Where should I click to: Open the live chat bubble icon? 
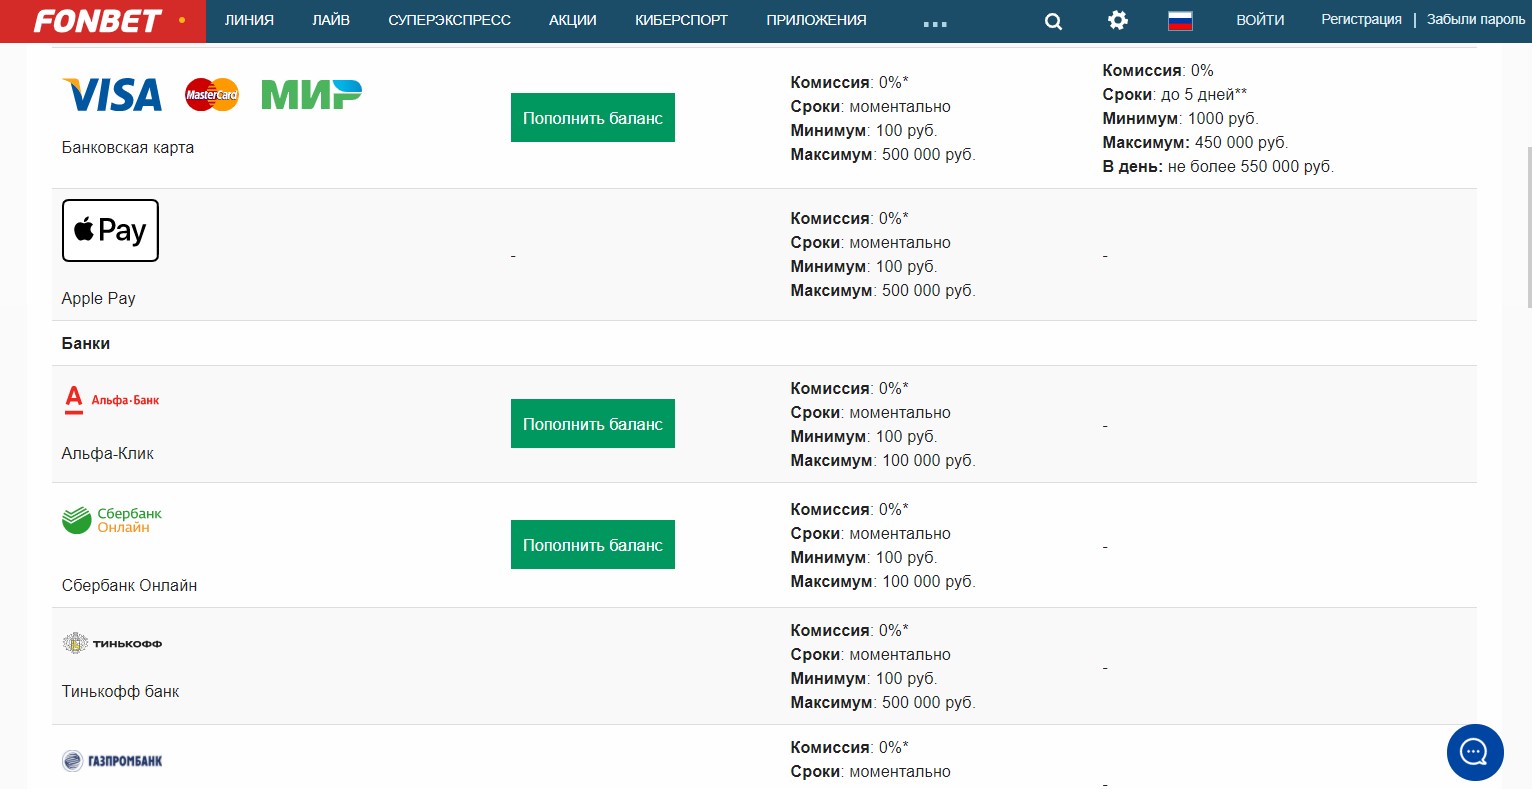click(x=1475, y=752)
